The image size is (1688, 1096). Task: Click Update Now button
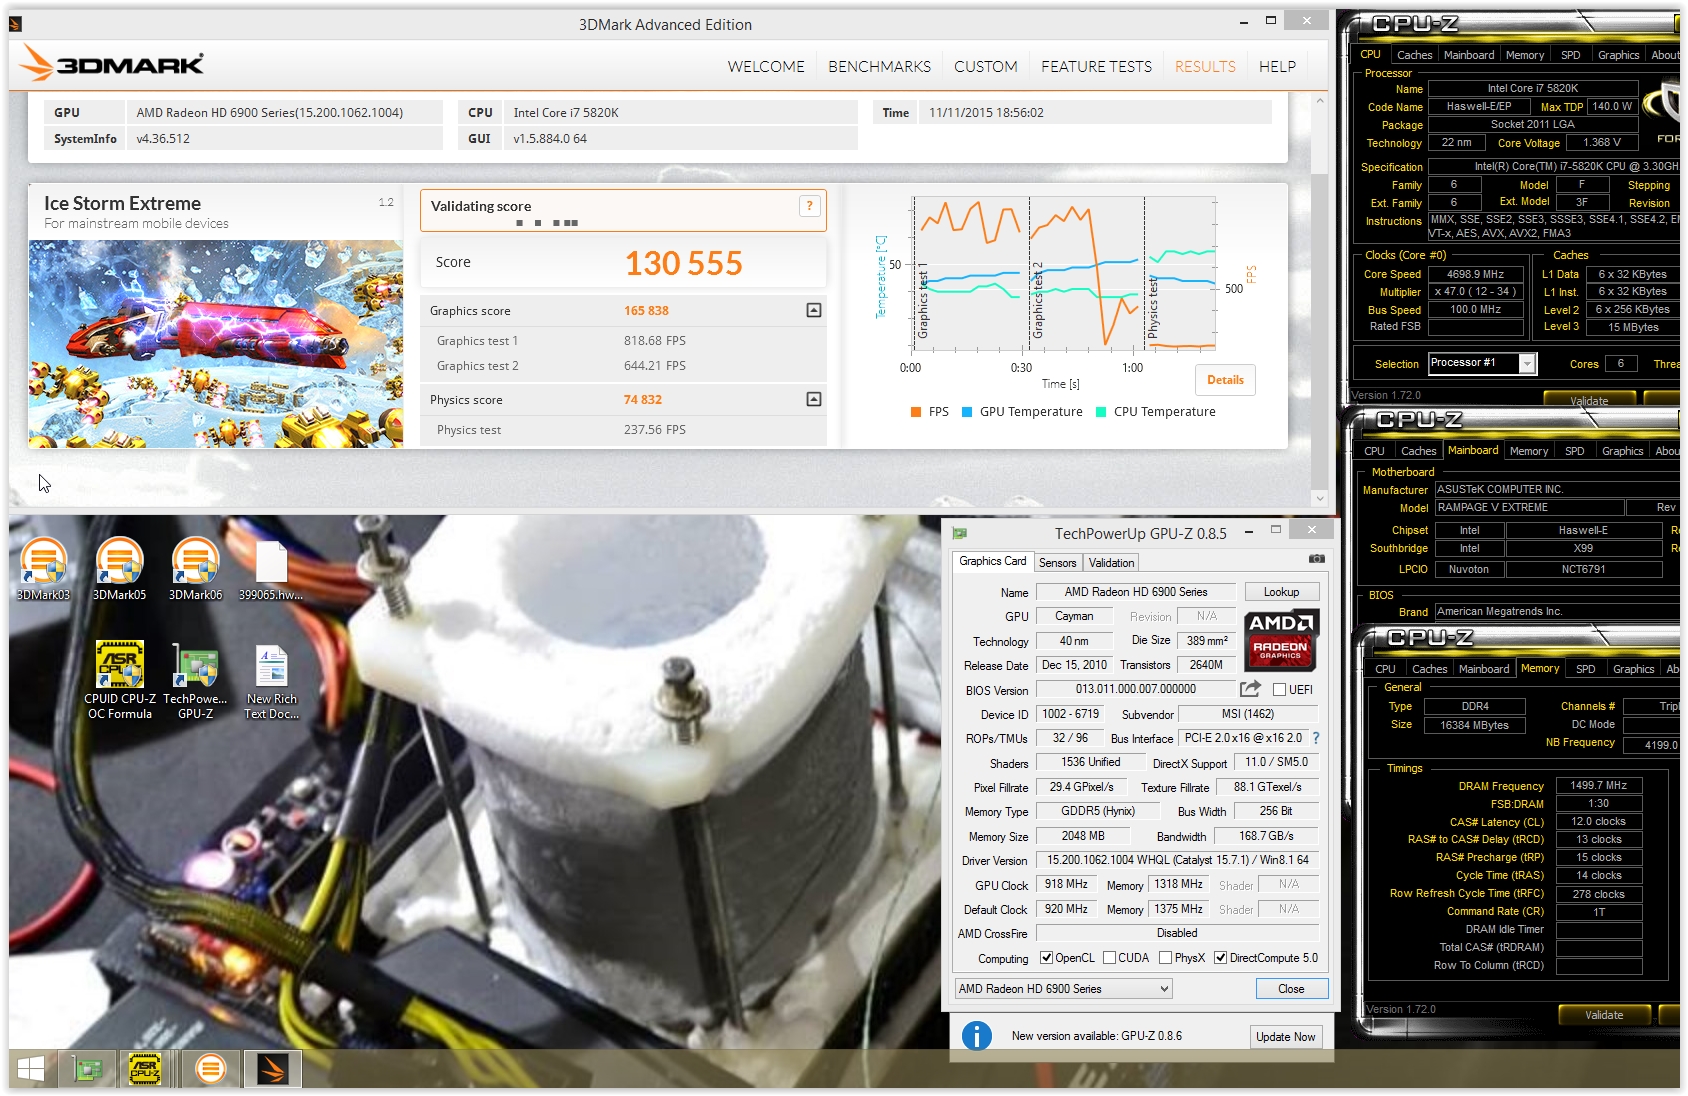[x=1285, y=1037]
